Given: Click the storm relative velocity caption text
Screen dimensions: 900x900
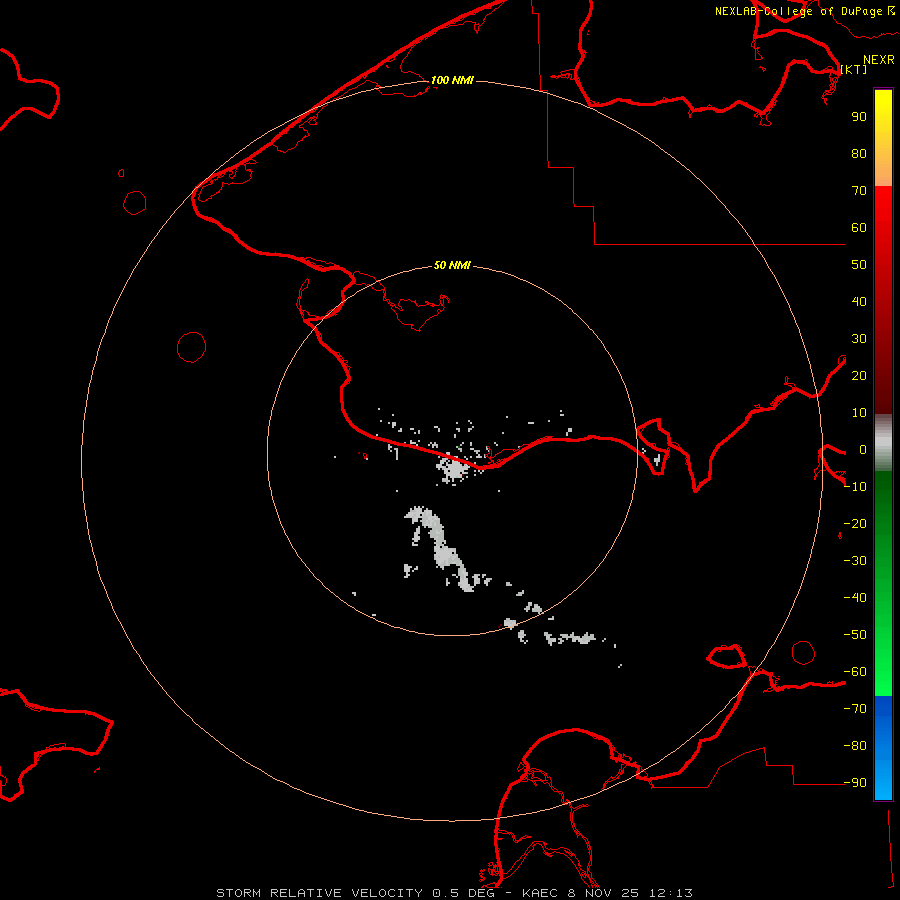Looking at the screenshot, I should pos(454,893).
